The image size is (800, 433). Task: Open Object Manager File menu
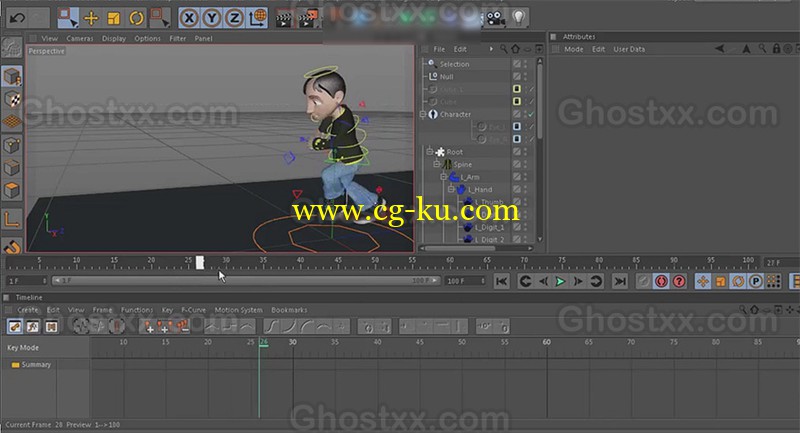coord(439,49)
